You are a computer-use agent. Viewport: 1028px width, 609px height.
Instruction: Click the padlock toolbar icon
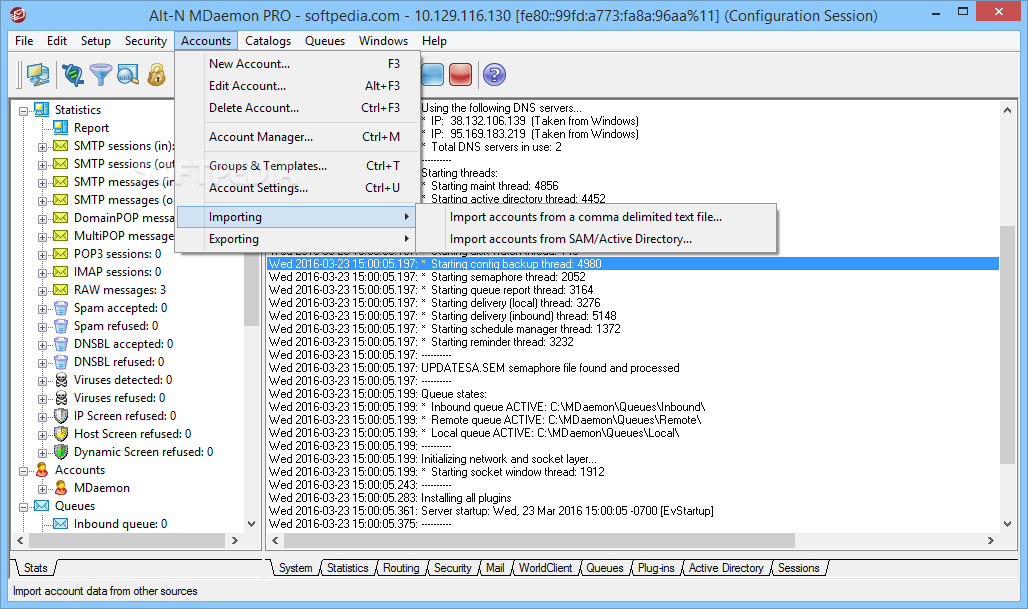tap(156, 75)
